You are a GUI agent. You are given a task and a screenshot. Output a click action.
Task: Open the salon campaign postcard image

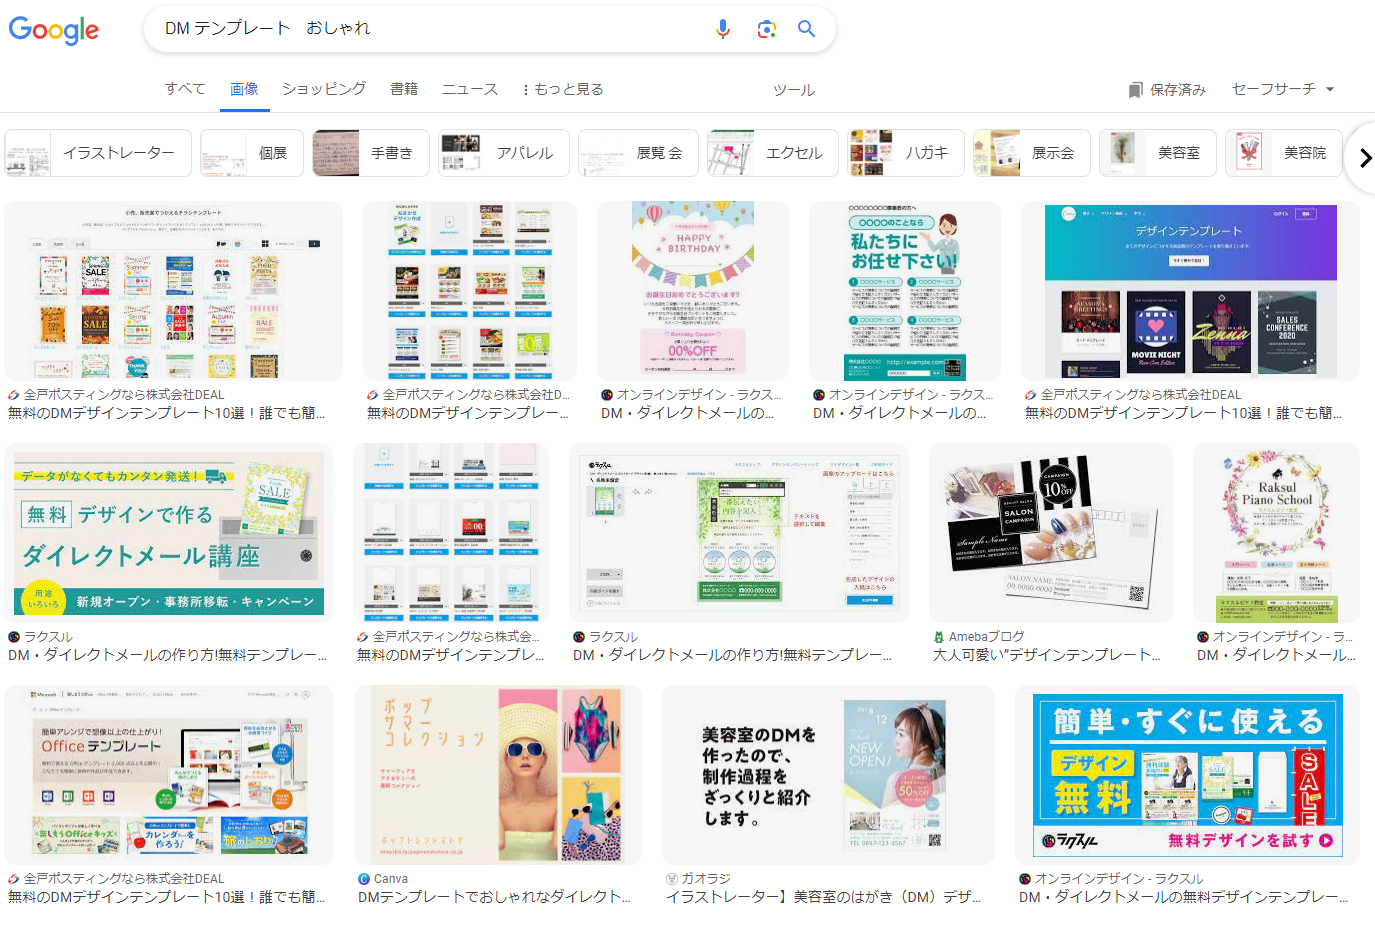coord(1051,533)
